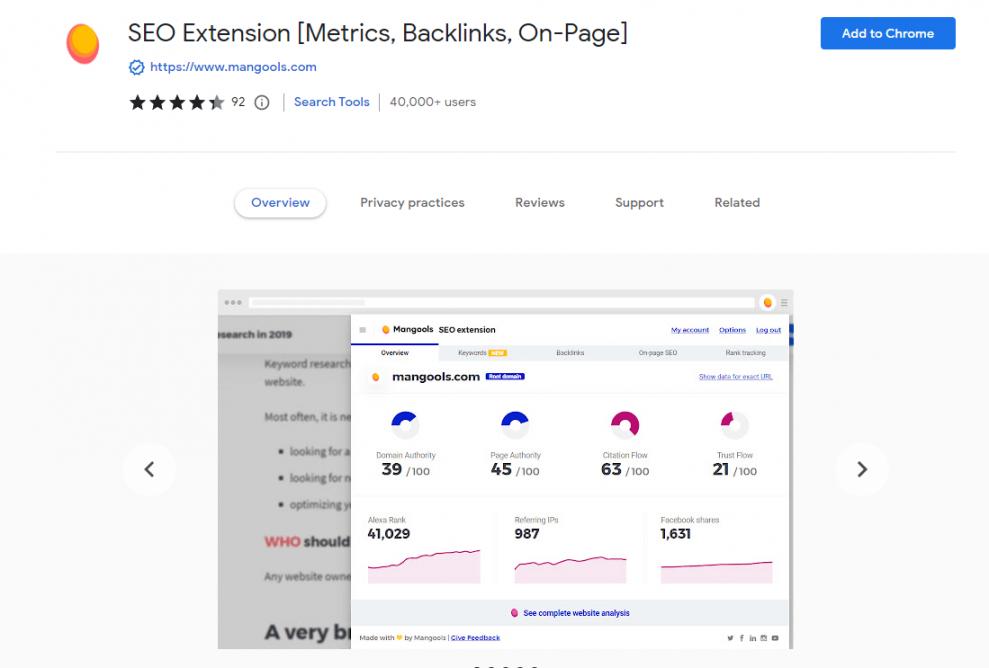The width and height of the screenshot is (989, 668).
Task: Click the Domain Authority donut chart
Action: click(405, 425)
